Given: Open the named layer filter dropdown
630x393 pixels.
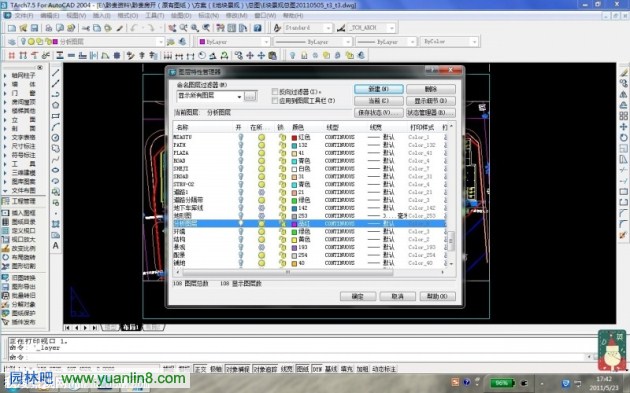Looking at the screenshot, I should (x=239, y=96).
